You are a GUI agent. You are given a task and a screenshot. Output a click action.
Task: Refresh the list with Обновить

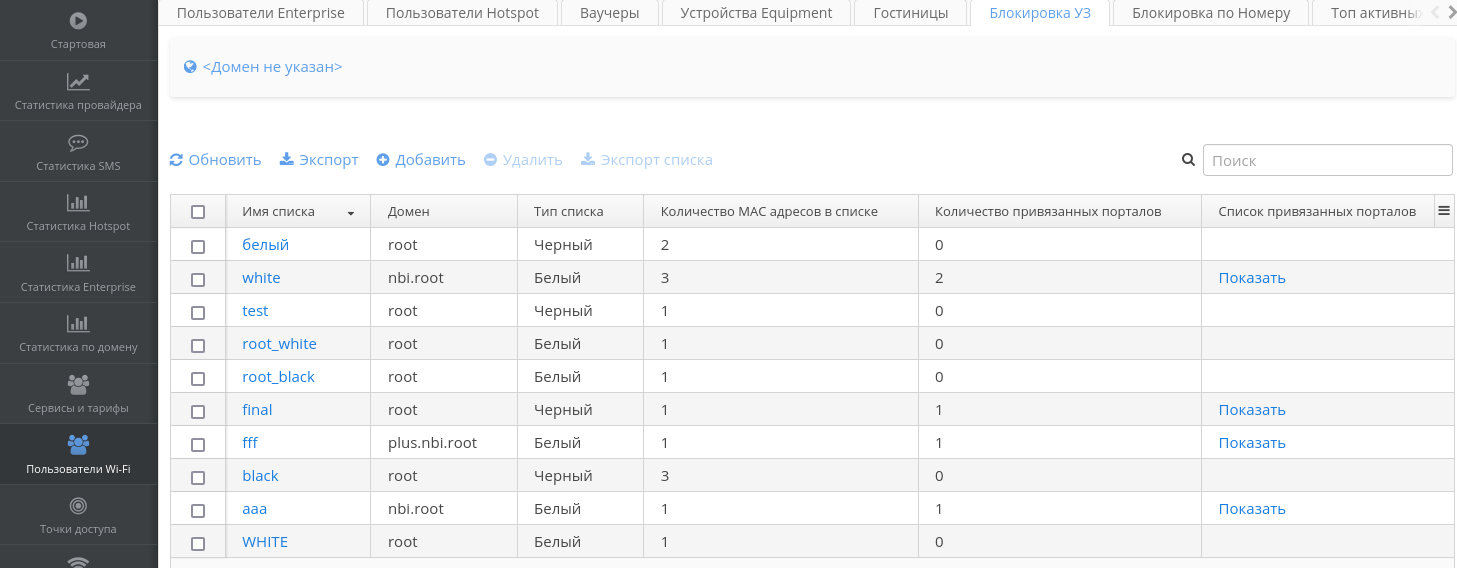[215, 160]
